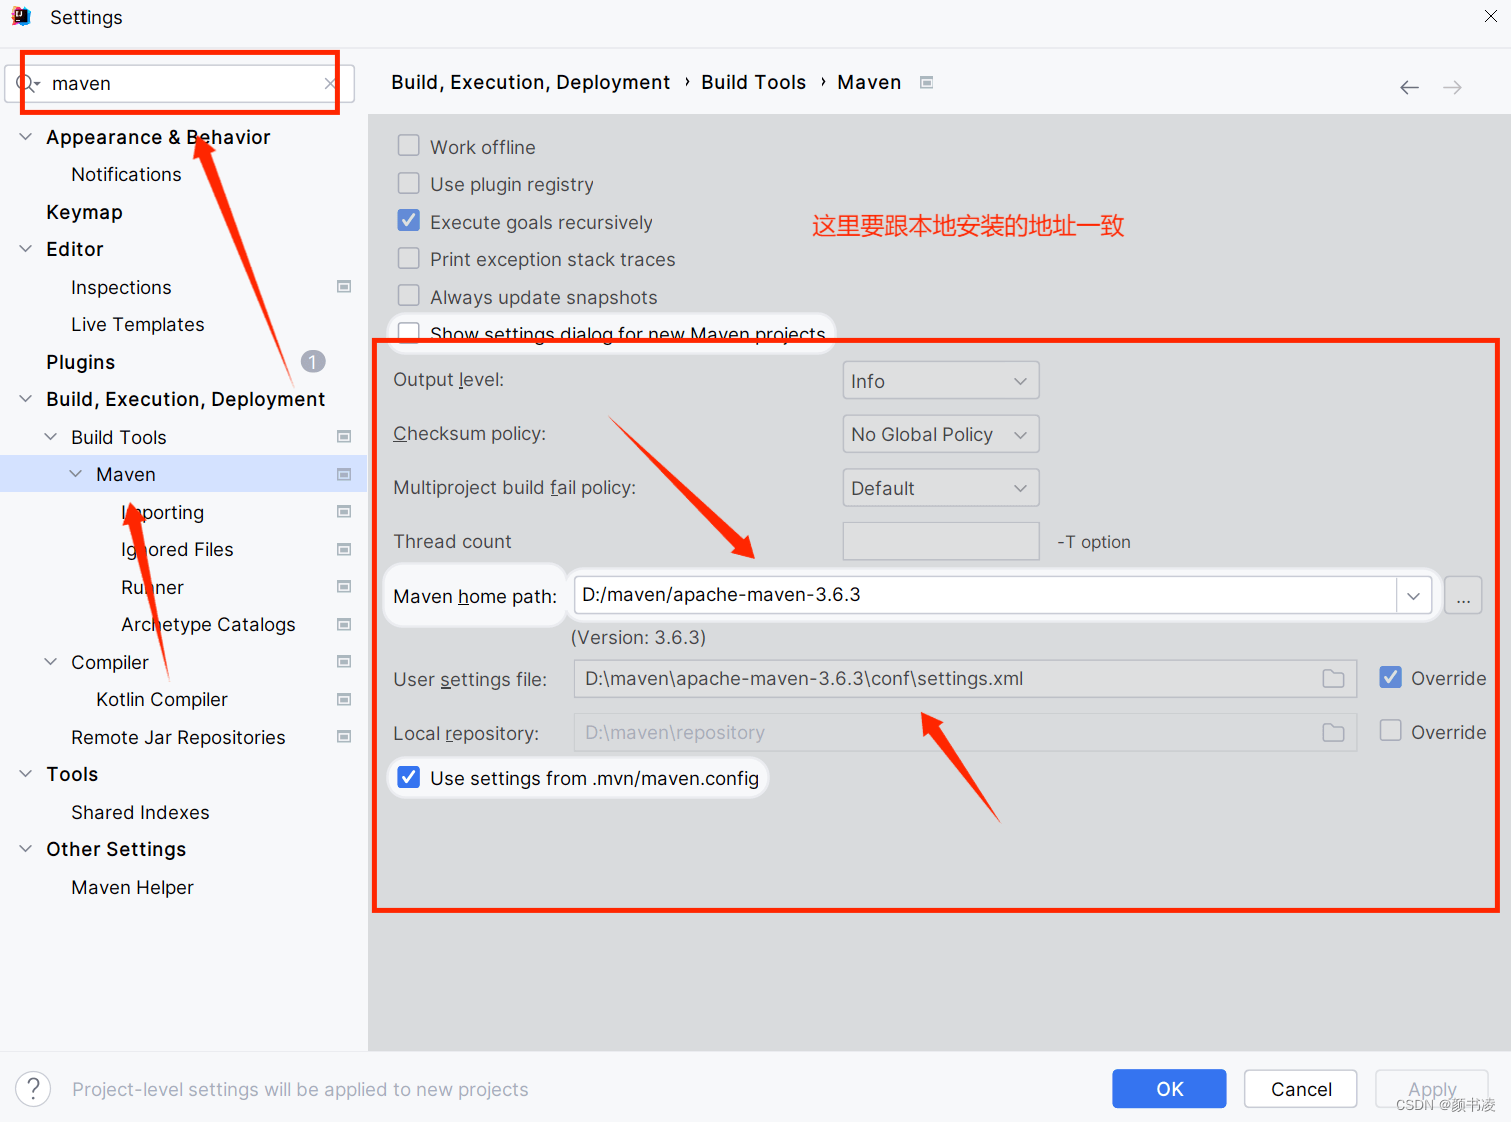
Task: Collapse Build, Execution, Deployment section
Action: (x=25, y=399)
